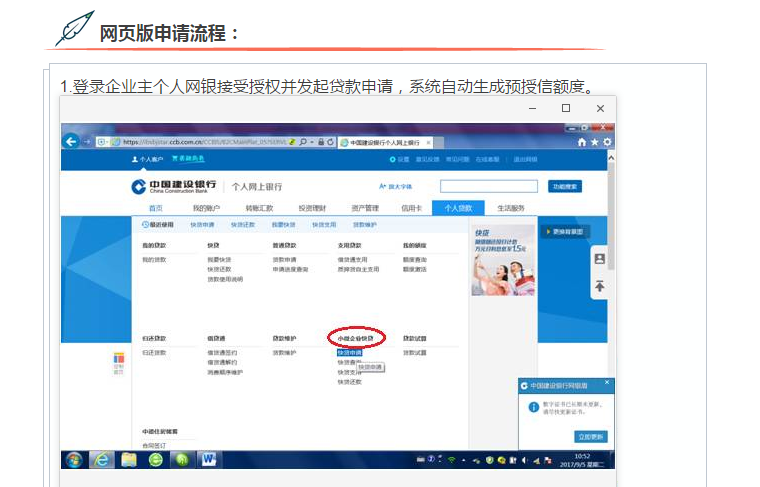Switch to the 转账汇款 tab
Screen dimensions: 760x487
259,208
